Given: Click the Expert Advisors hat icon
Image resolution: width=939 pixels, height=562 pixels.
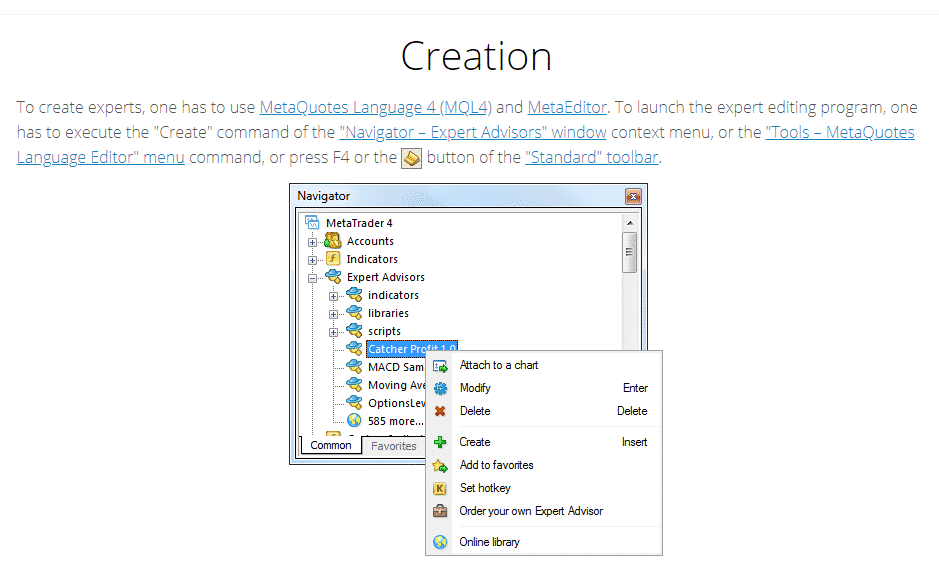Looking at the screenshot, I should pyautogui.click(x=333, y=276).
